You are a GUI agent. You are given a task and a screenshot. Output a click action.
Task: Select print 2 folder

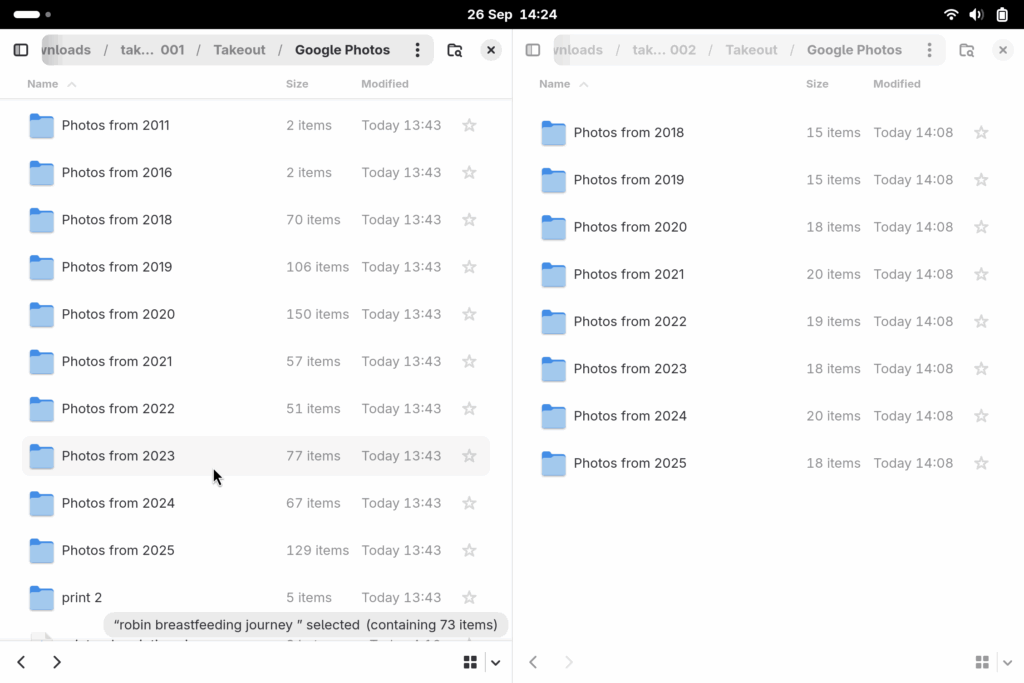(82, 598)
